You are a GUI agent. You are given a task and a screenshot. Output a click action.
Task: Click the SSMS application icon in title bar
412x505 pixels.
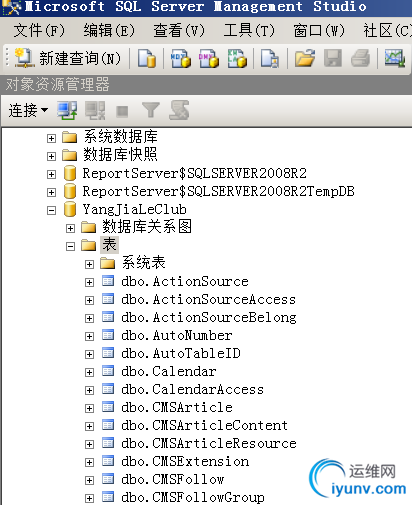click(11, 8)
